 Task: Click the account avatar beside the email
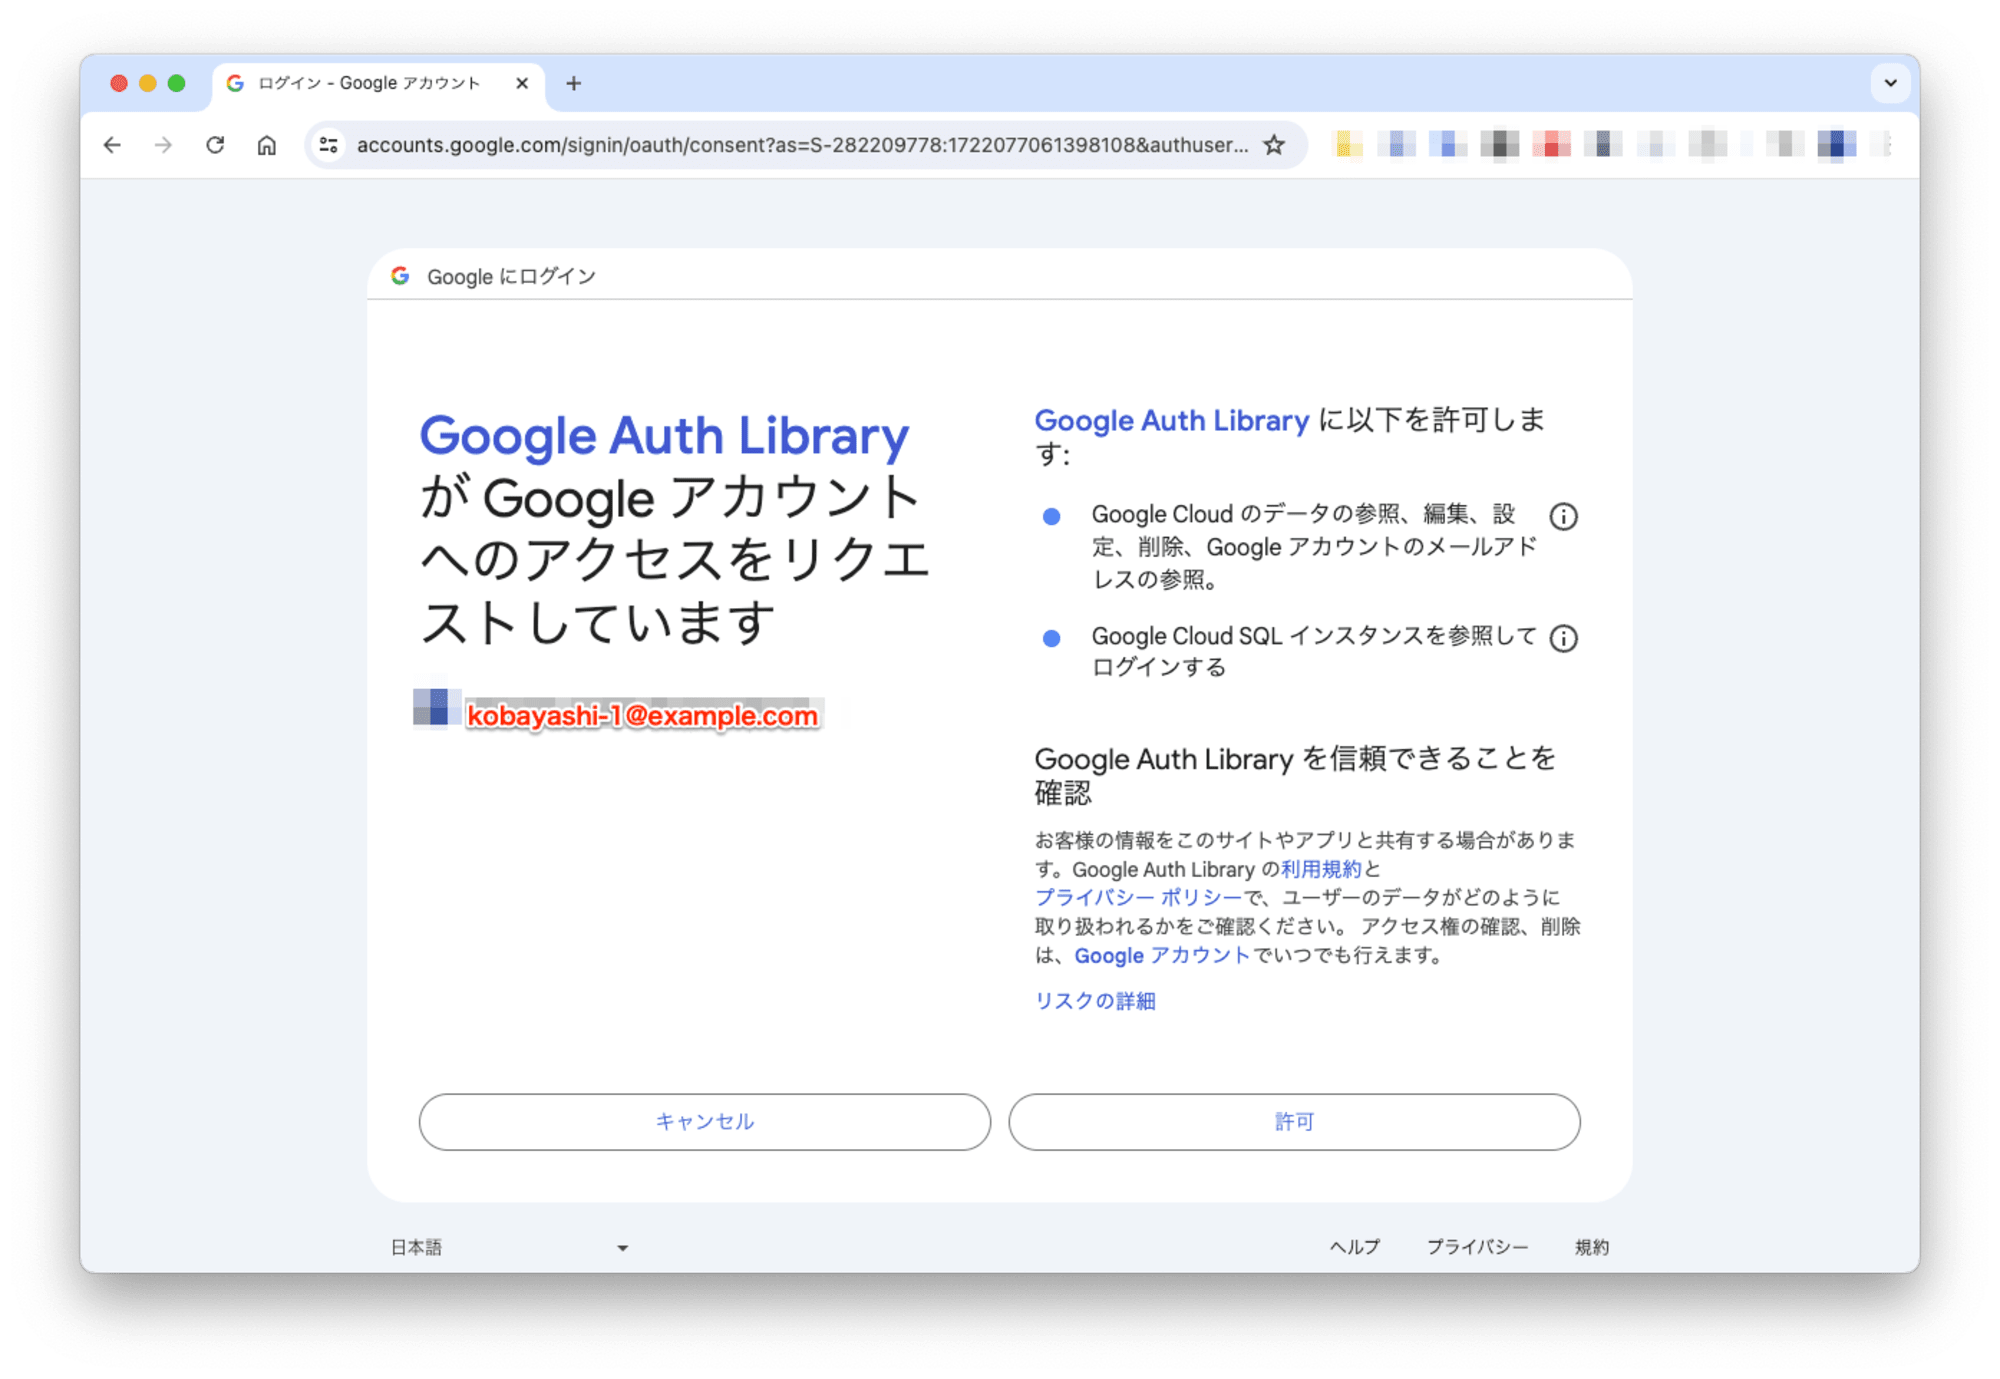tap(436, 708)
